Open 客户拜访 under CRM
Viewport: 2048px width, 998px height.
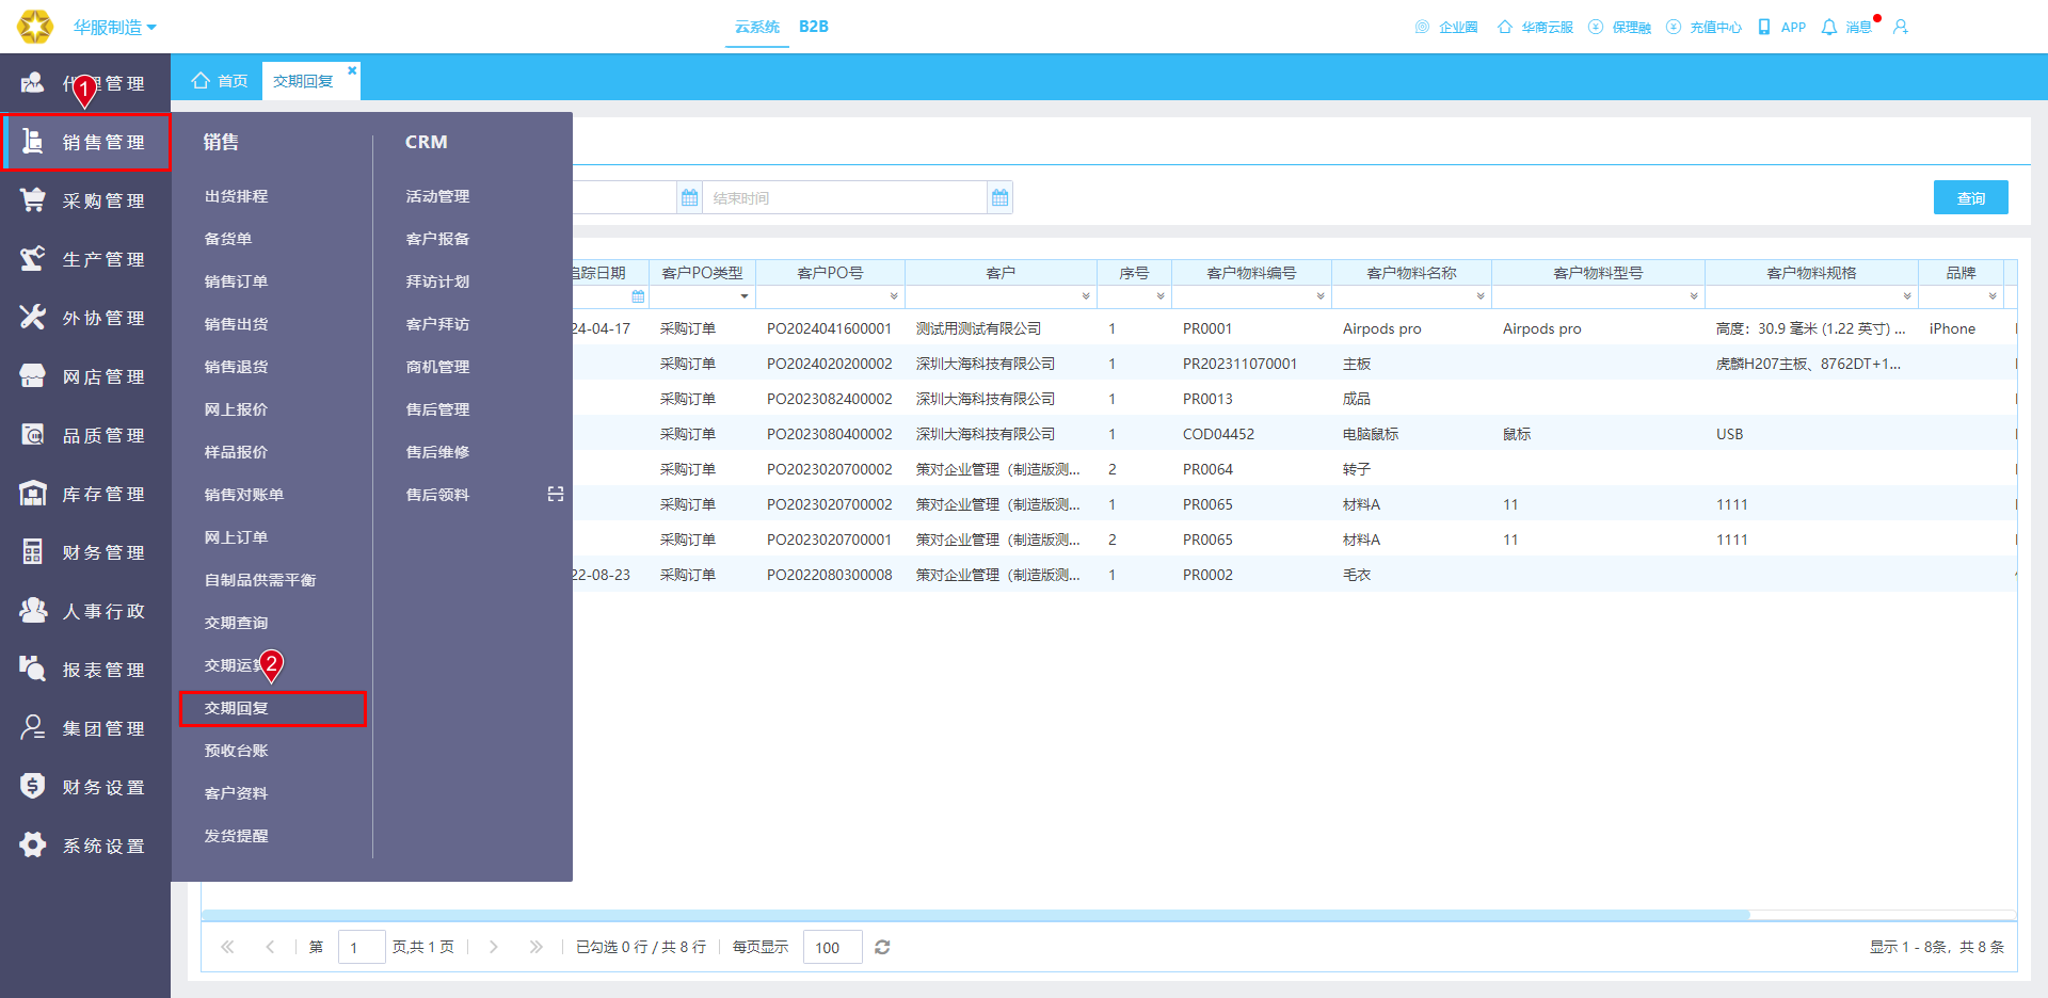437,324
